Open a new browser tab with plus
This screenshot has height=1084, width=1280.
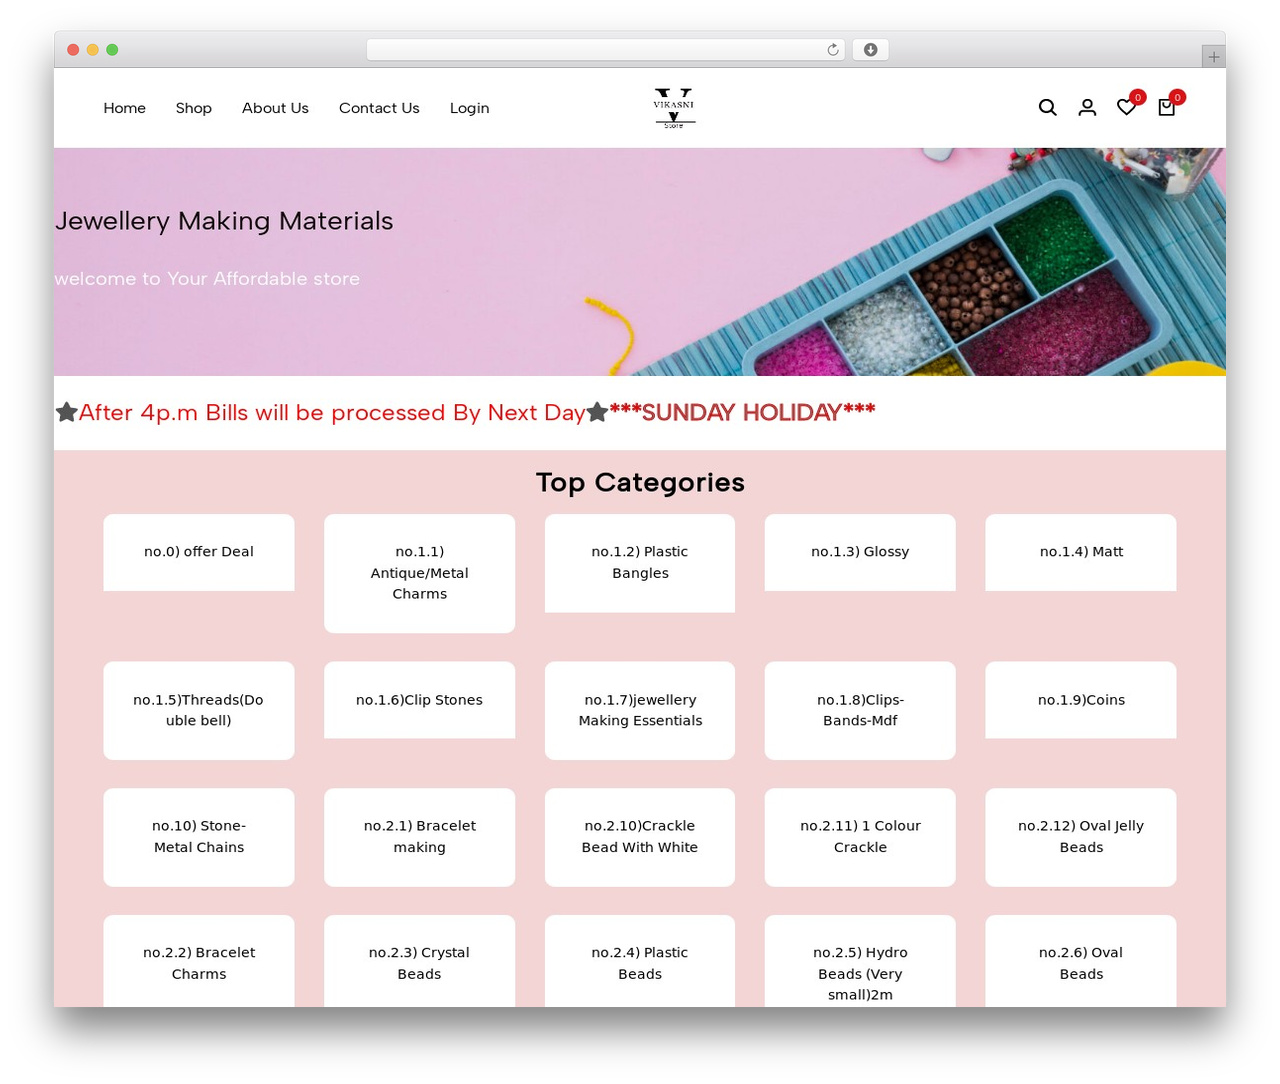(x=1213, y=57)
